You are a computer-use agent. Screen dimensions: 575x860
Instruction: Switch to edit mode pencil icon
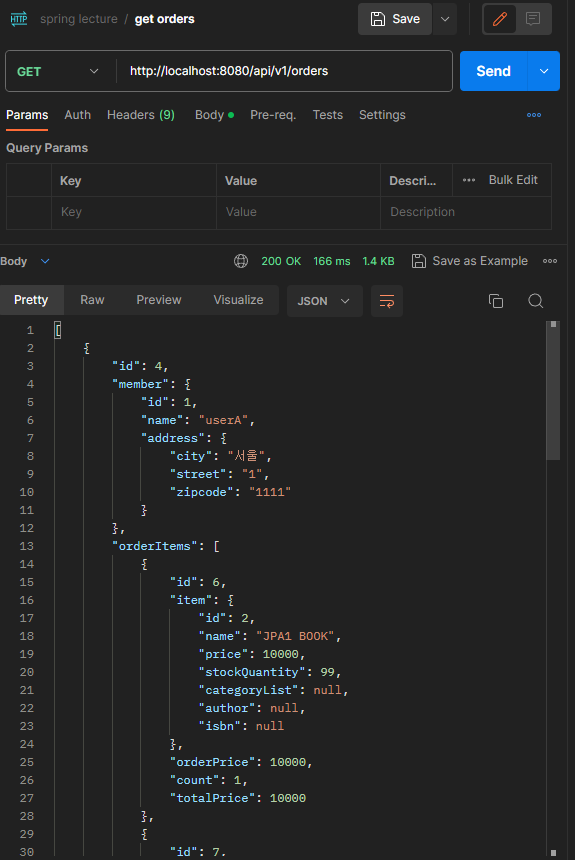pyautogui.click(x=499, y=19)
